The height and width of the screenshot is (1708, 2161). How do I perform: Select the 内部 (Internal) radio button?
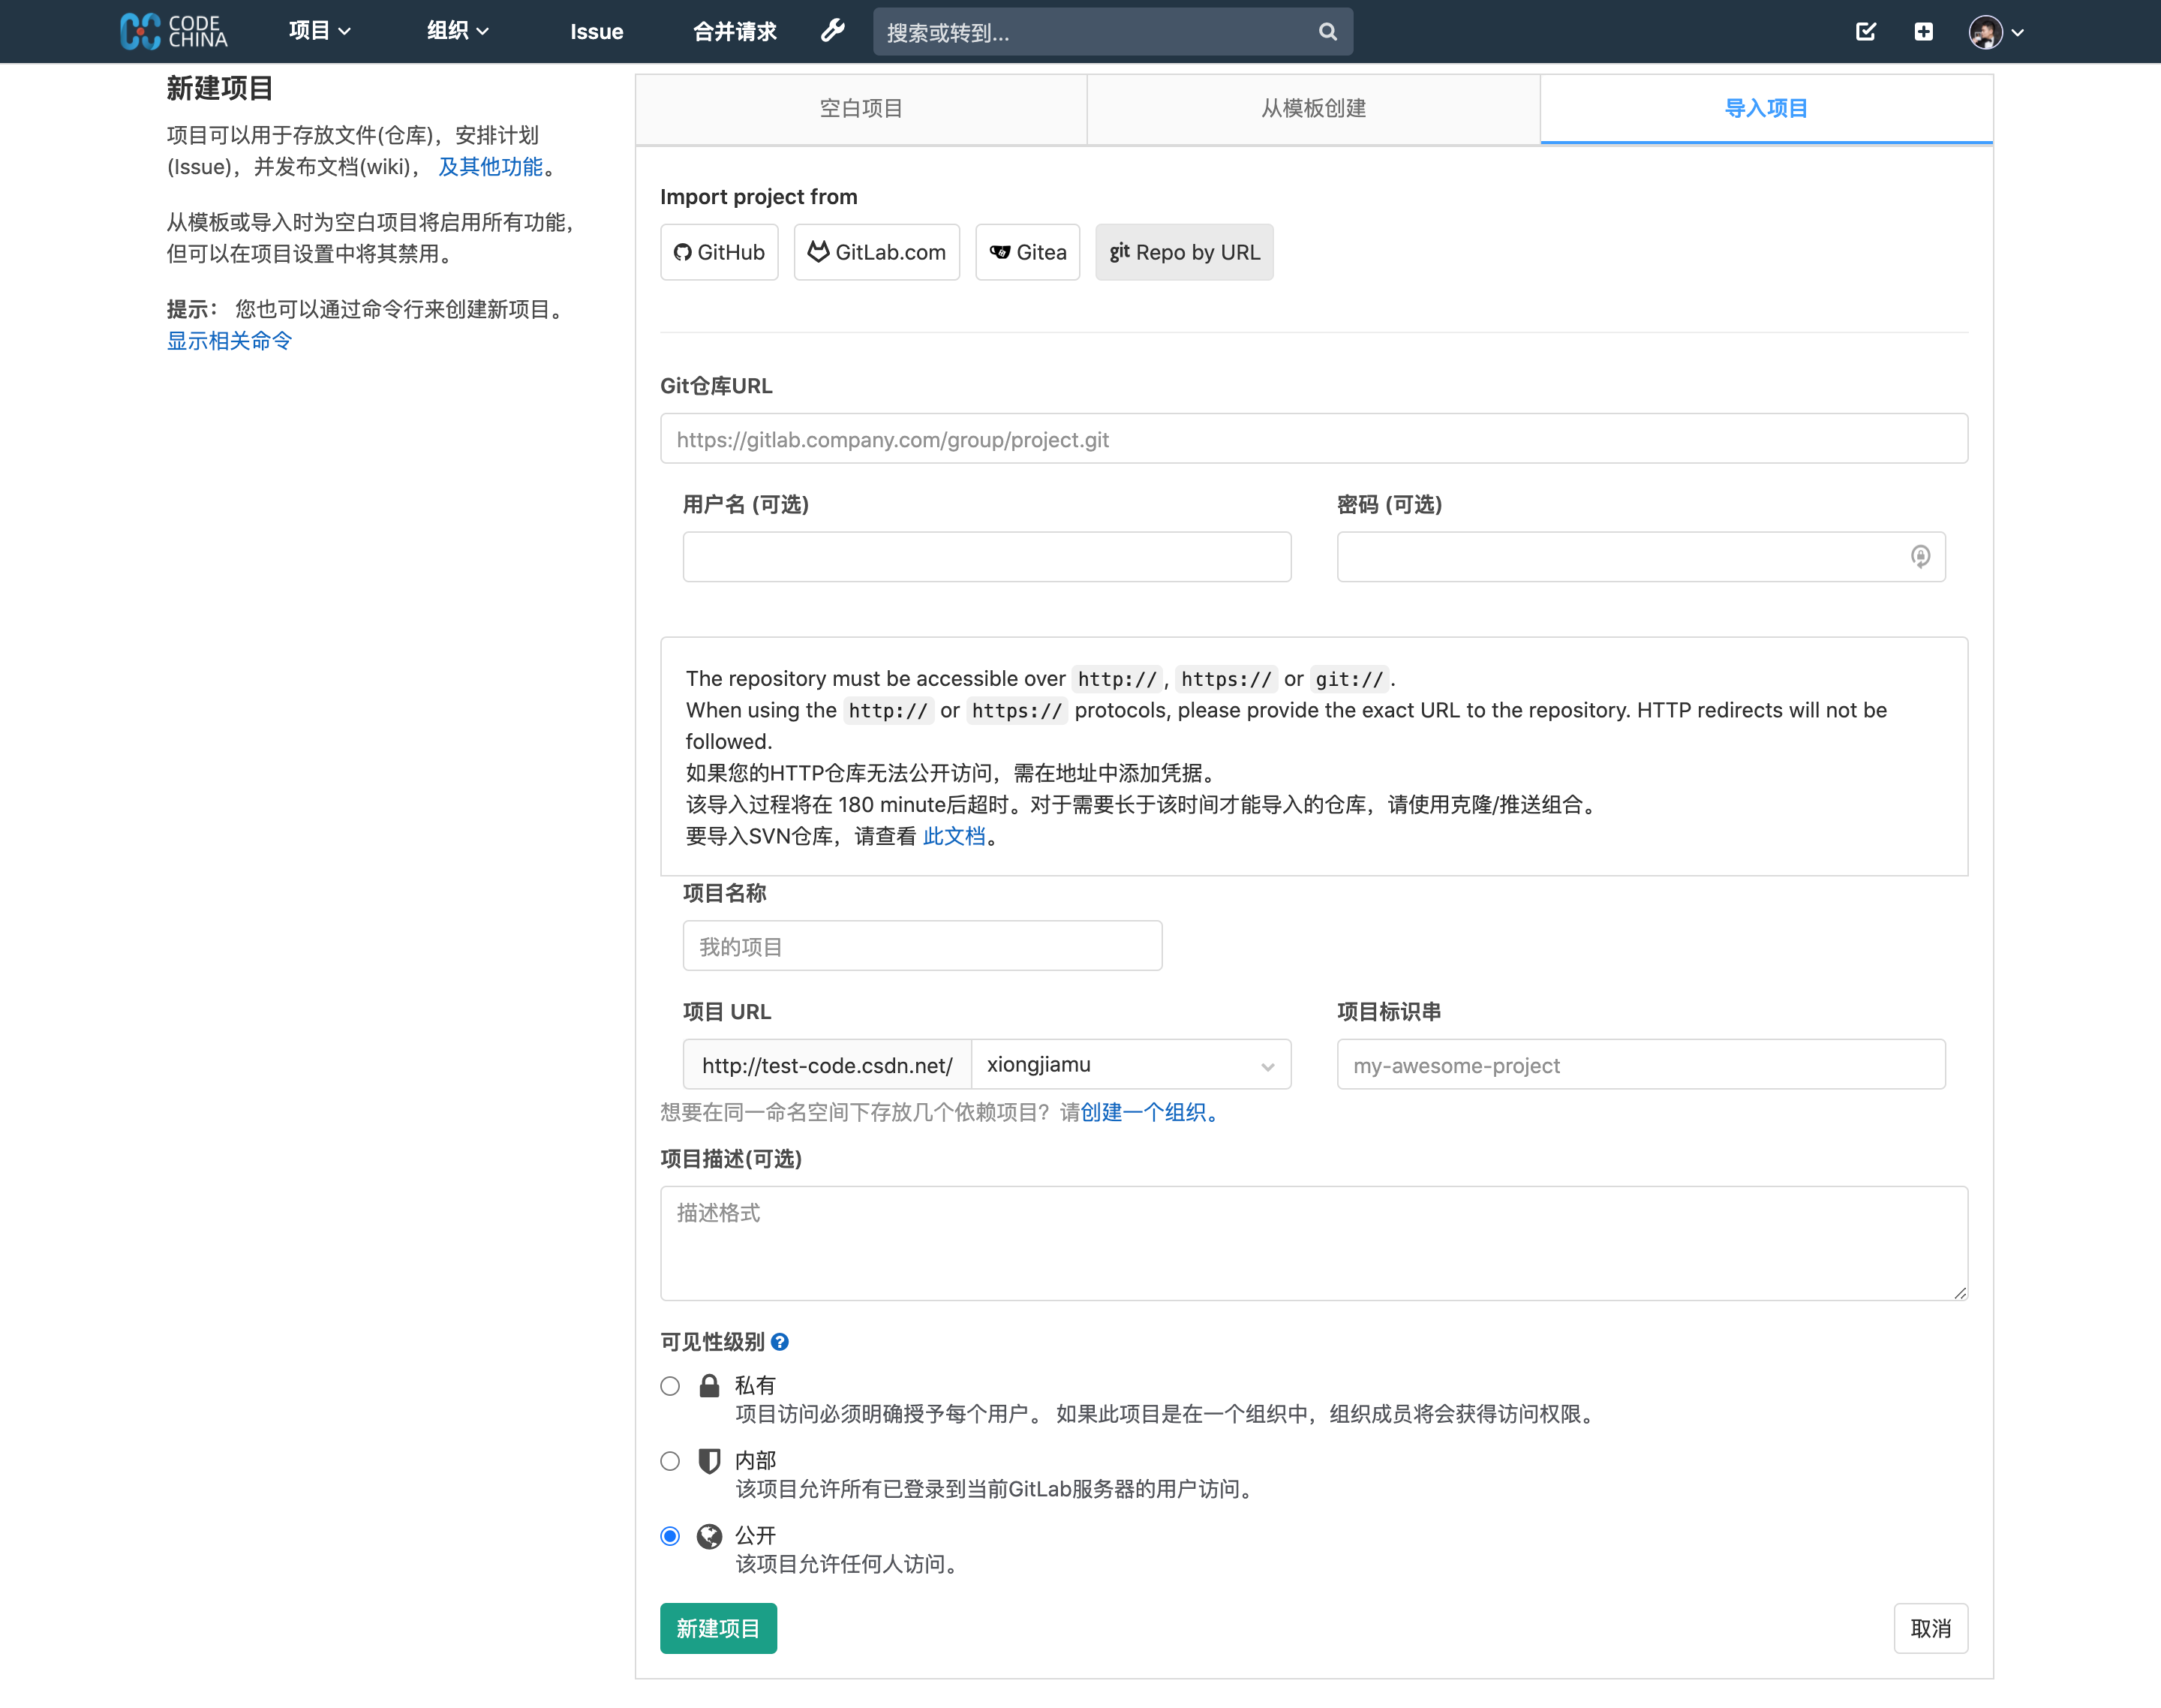point(670,1463)
